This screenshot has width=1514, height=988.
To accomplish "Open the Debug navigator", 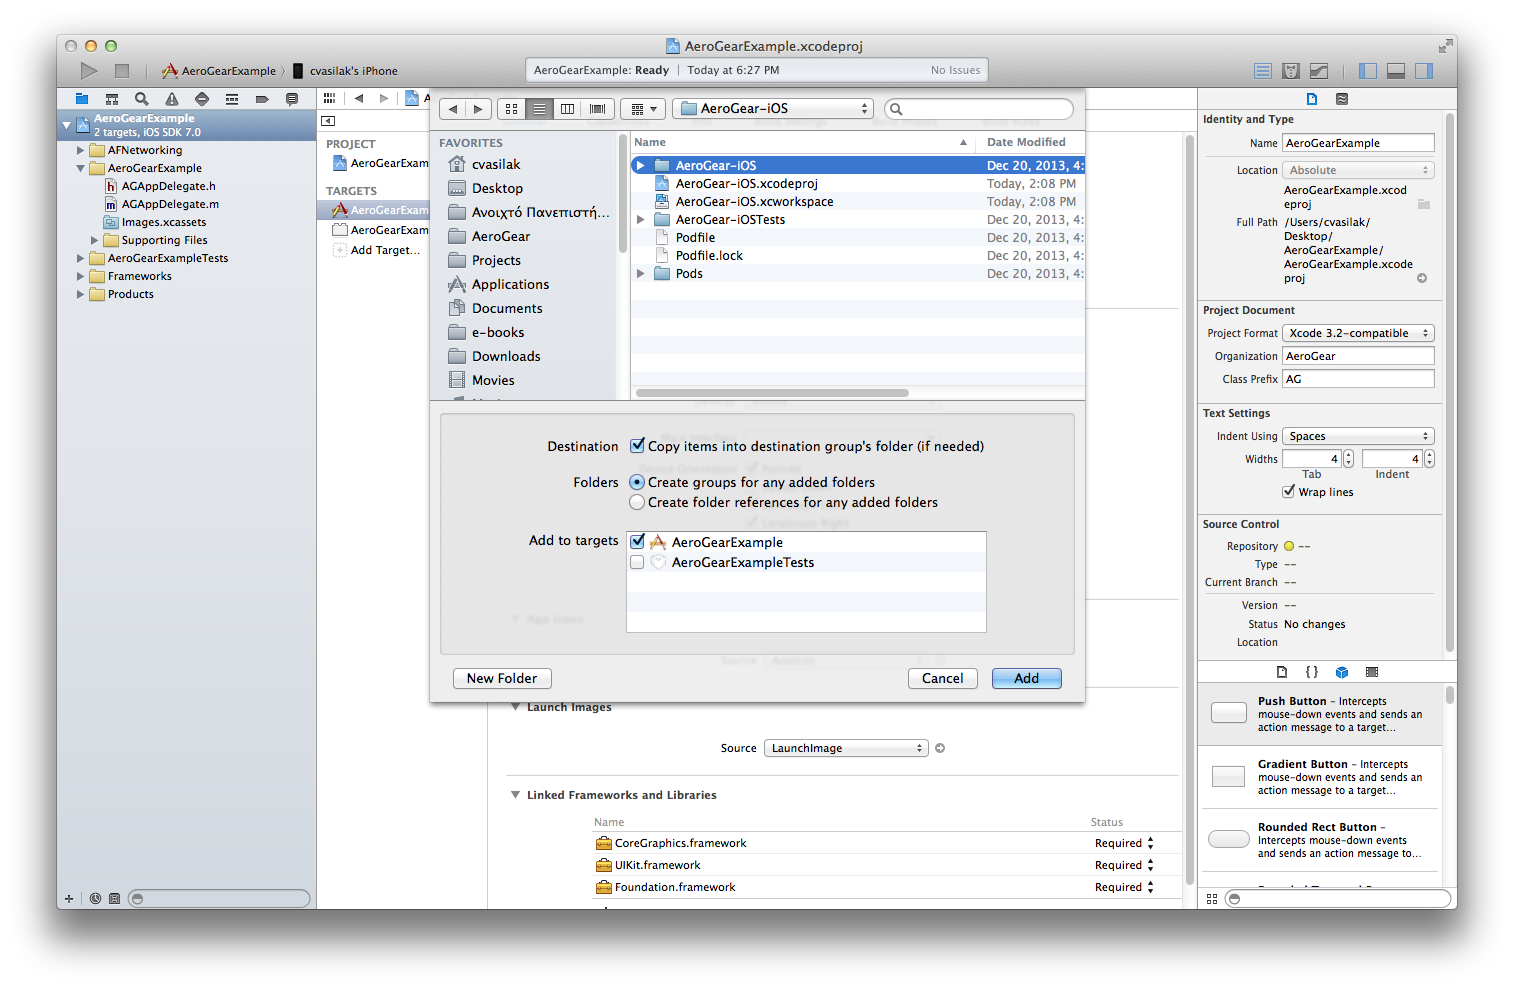I will click(232, 99).
